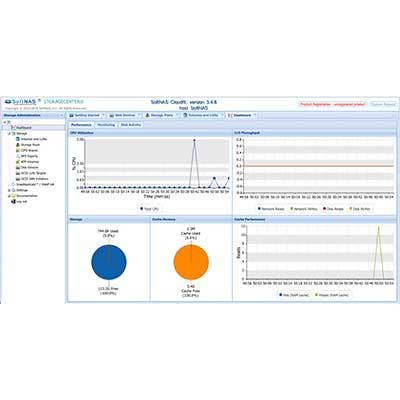Image resolution: width=400 pixels, height=400 pixels.
Task: Click the orange Cache Memory pie chart
Action: click(x=191, y=262)
